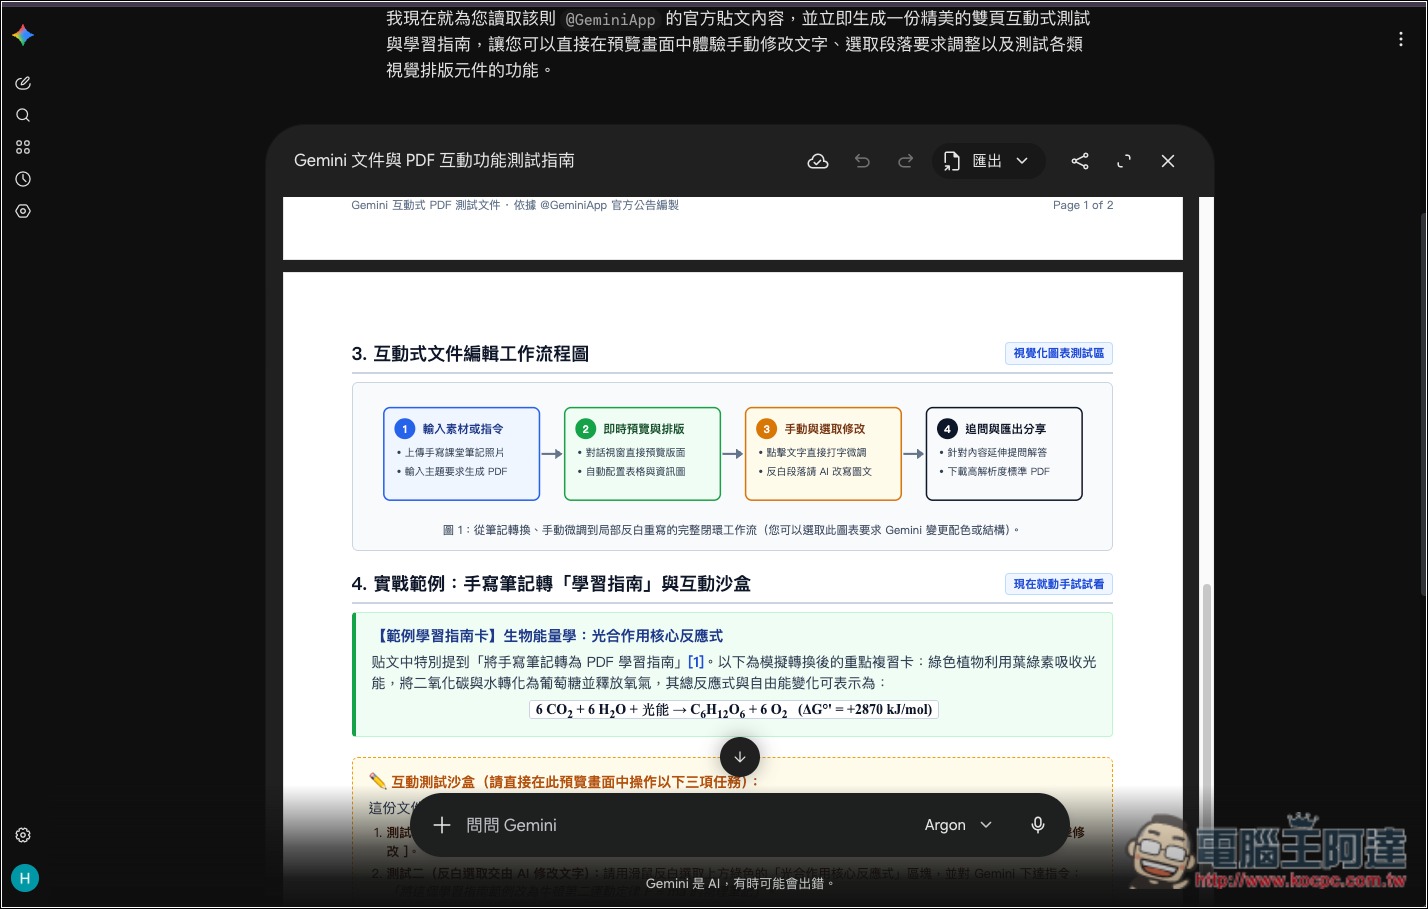
Task: Click the 視覺化圖表測試區 badge
Action: (1059, 353)
